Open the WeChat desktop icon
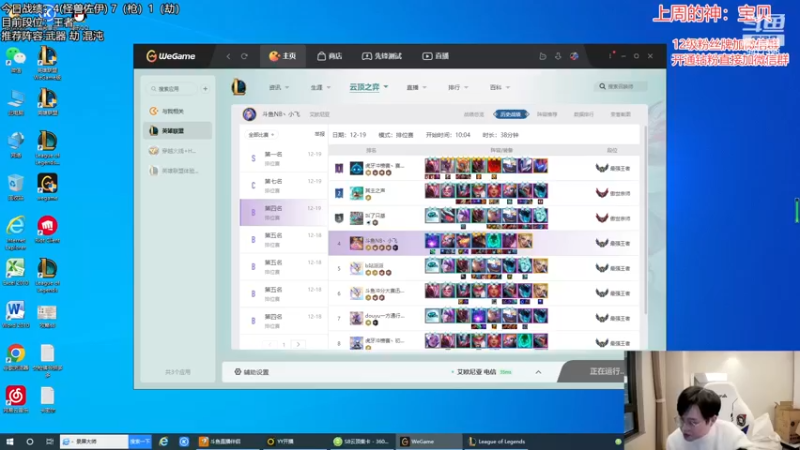Screen dimensions: 800x450 (16, 60)
